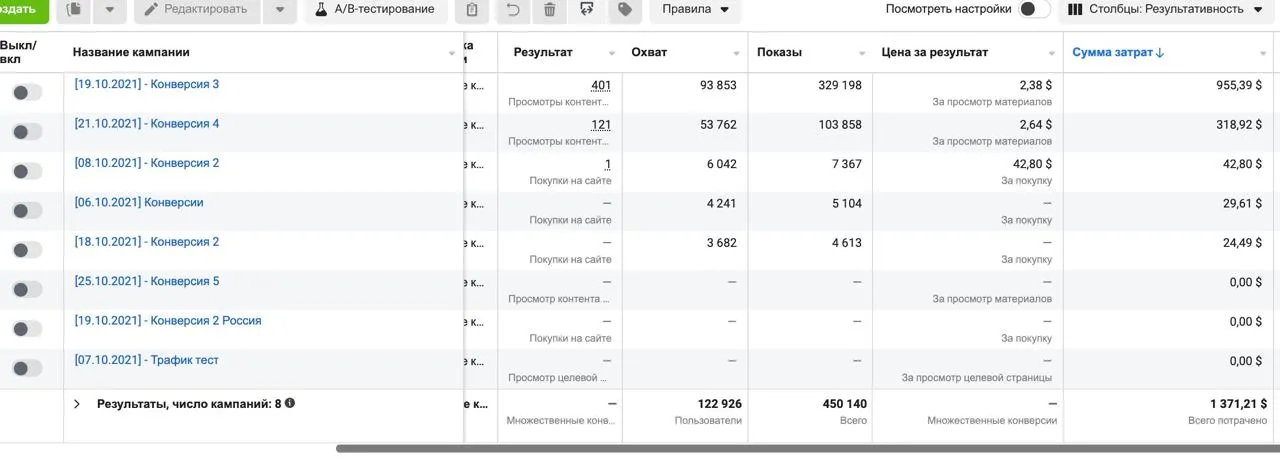Click spend value 24,49 $
Screen dimensions: 1280x463
pyautogui.click(x=1244, y=243)
